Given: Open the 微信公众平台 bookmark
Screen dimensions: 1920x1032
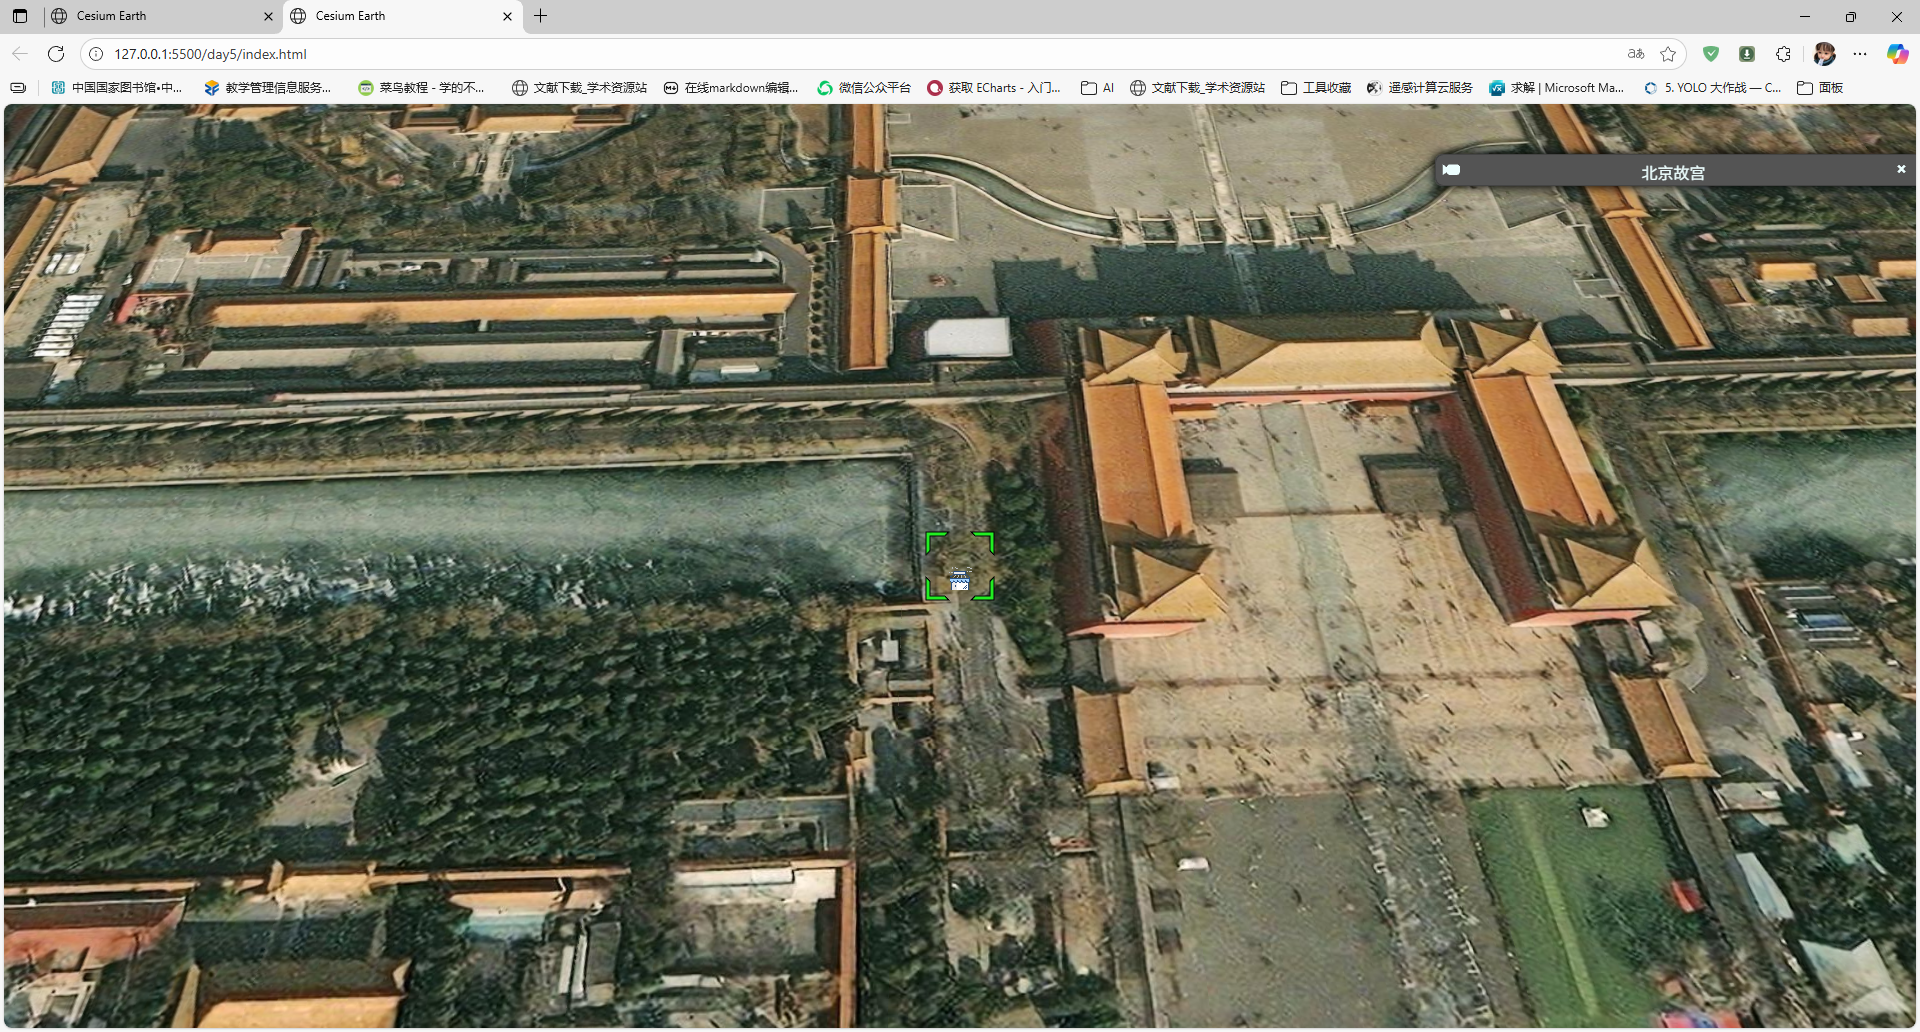Looking at the screenshot, I should (x=864, y=88).
